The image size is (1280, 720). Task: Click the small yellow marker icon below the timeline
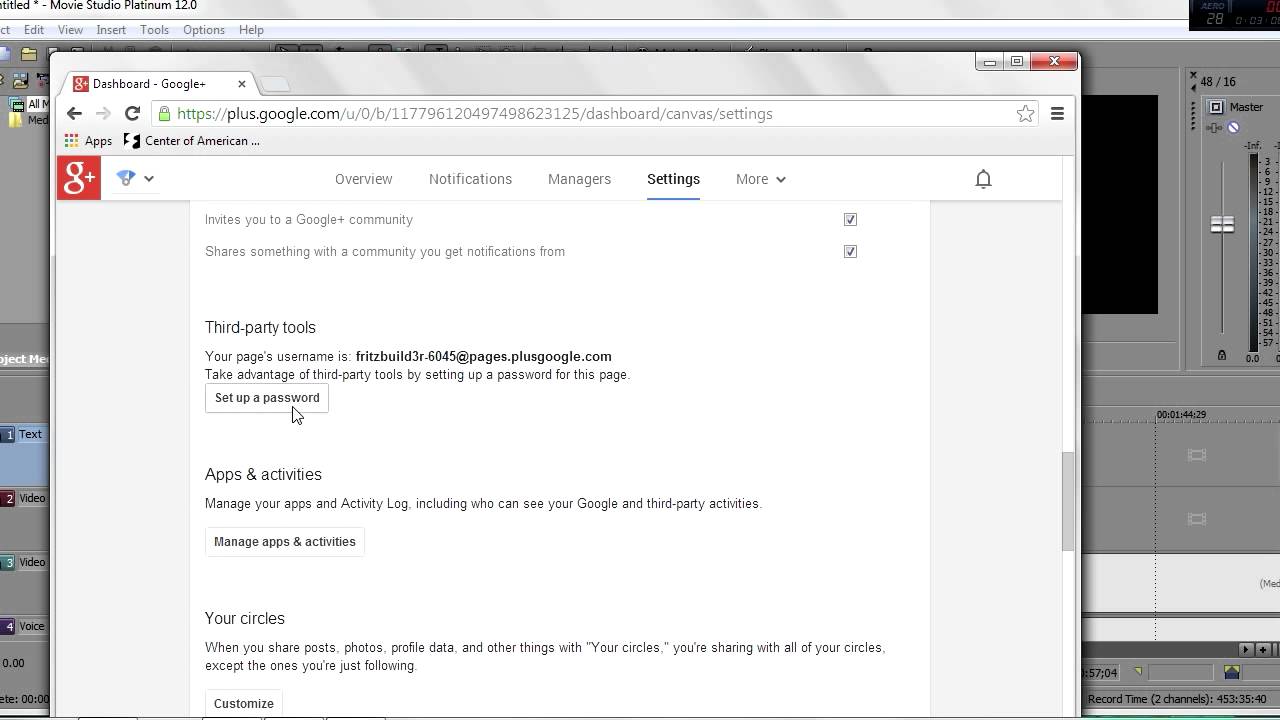pyautogui.click(x=1138, y=672)
